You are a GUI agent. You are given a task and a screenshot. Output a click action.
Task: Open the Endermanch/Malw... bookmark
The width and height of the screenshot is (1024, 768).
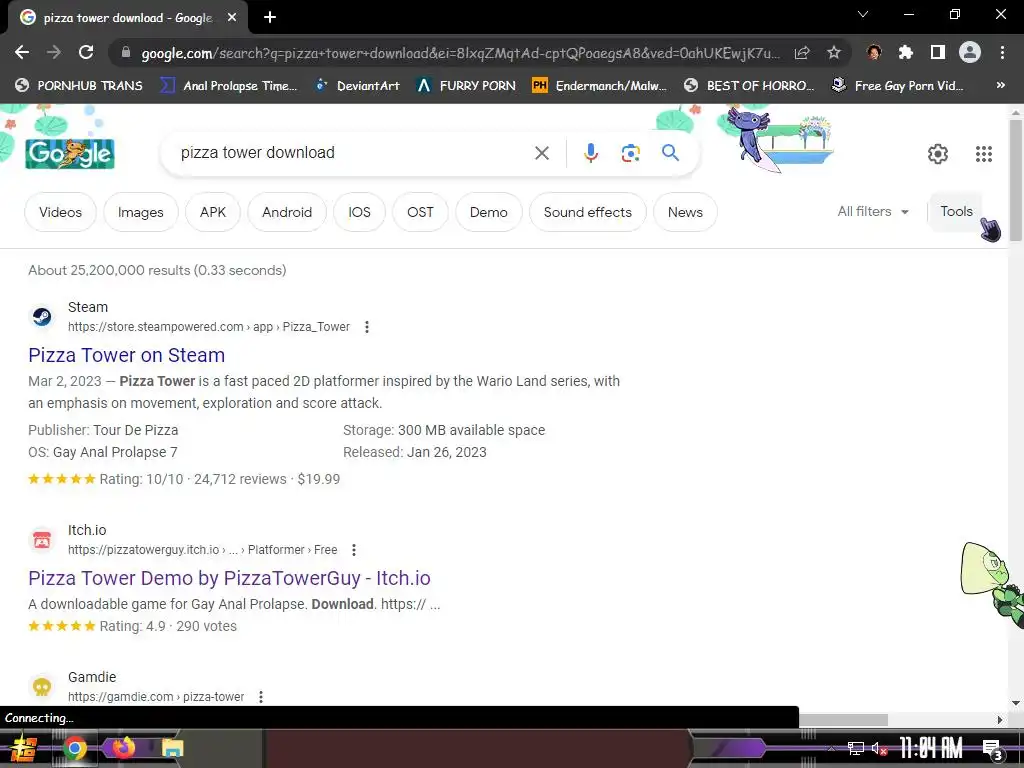(x=600, y=86)
